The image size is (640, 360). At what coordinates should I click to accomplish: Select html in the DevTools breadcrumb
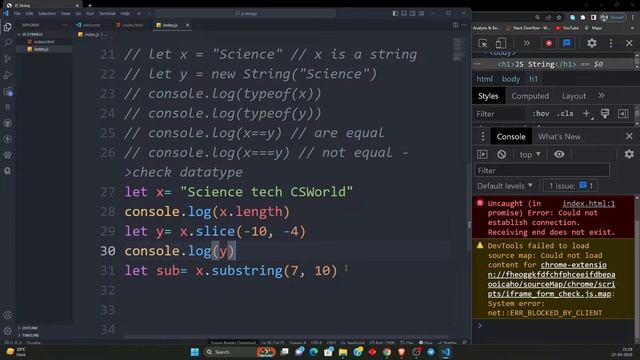[x=484, y=79]
